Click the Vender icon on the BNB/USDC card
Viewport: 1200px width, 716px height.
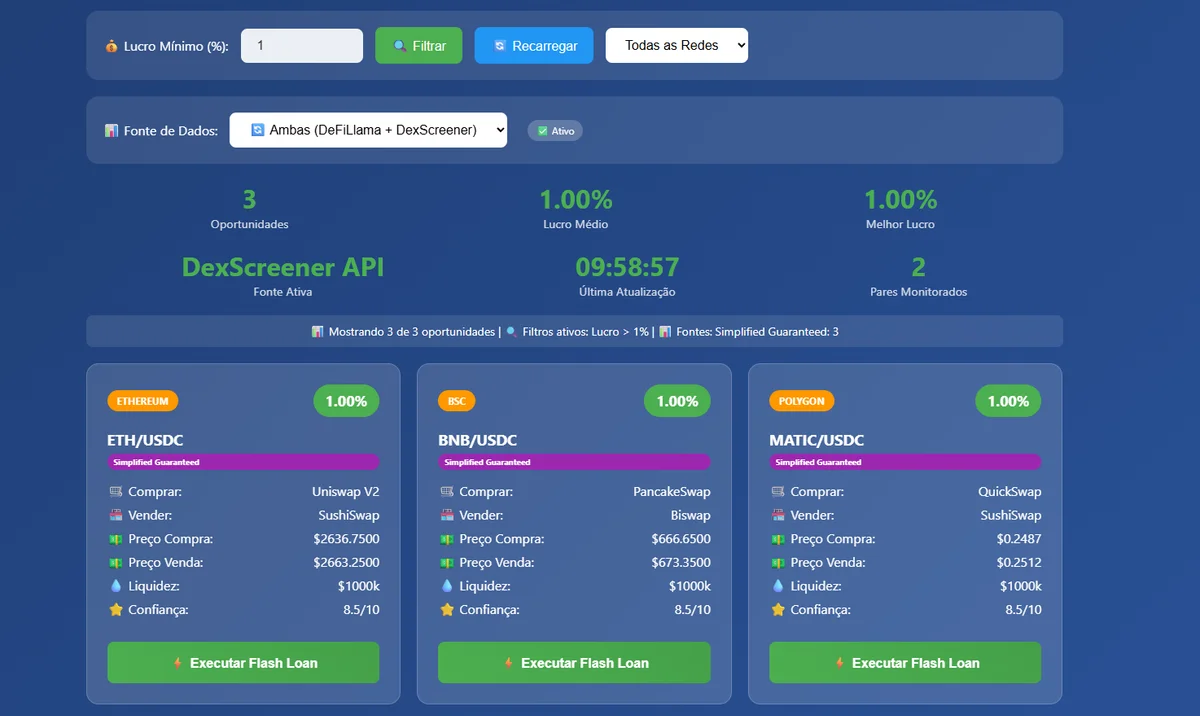(446, 516)
